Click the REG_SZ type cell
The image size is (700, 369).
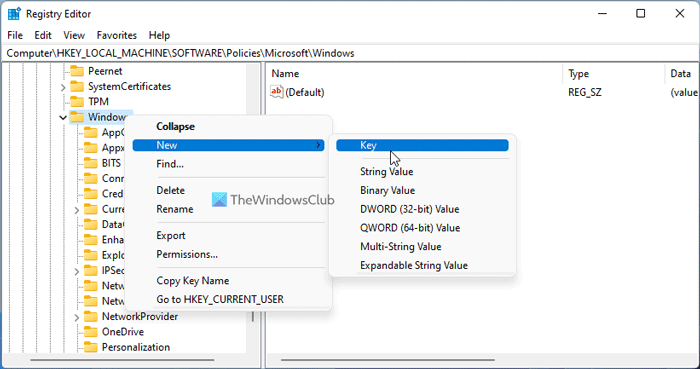point(585,92)
